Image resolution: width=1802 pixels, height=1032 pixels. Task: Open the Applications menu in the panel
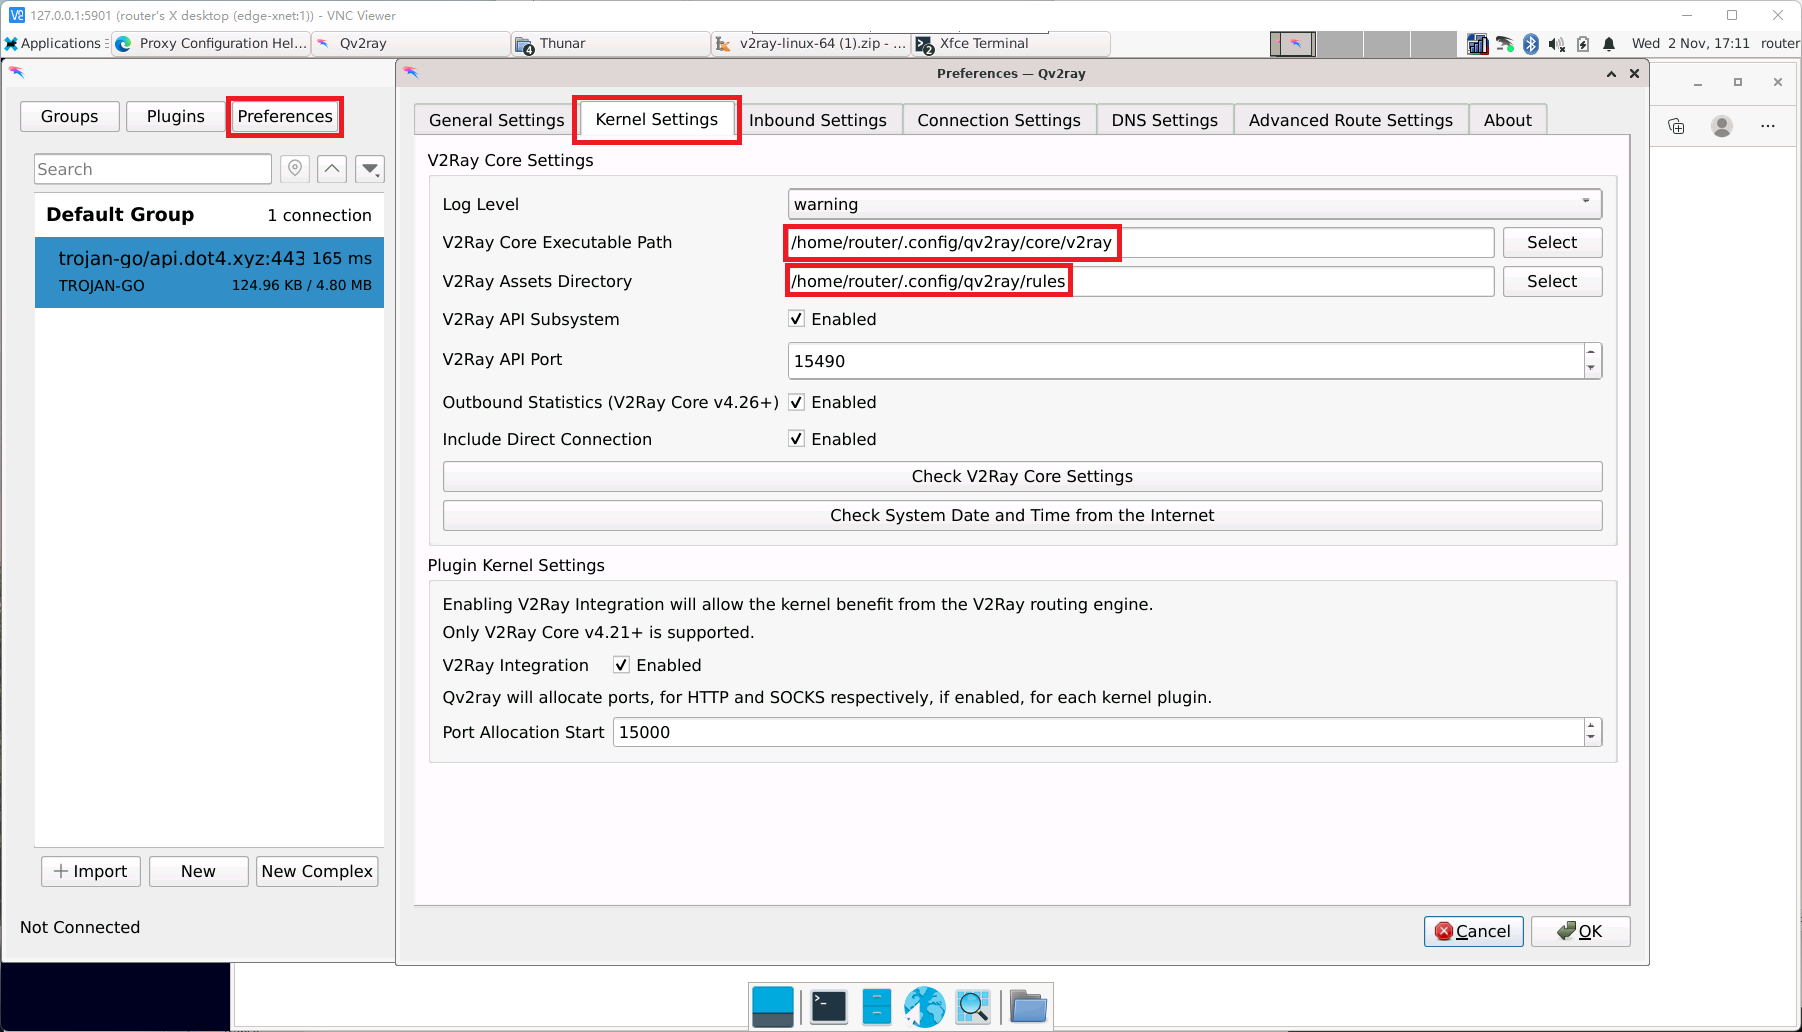(56, 43)
